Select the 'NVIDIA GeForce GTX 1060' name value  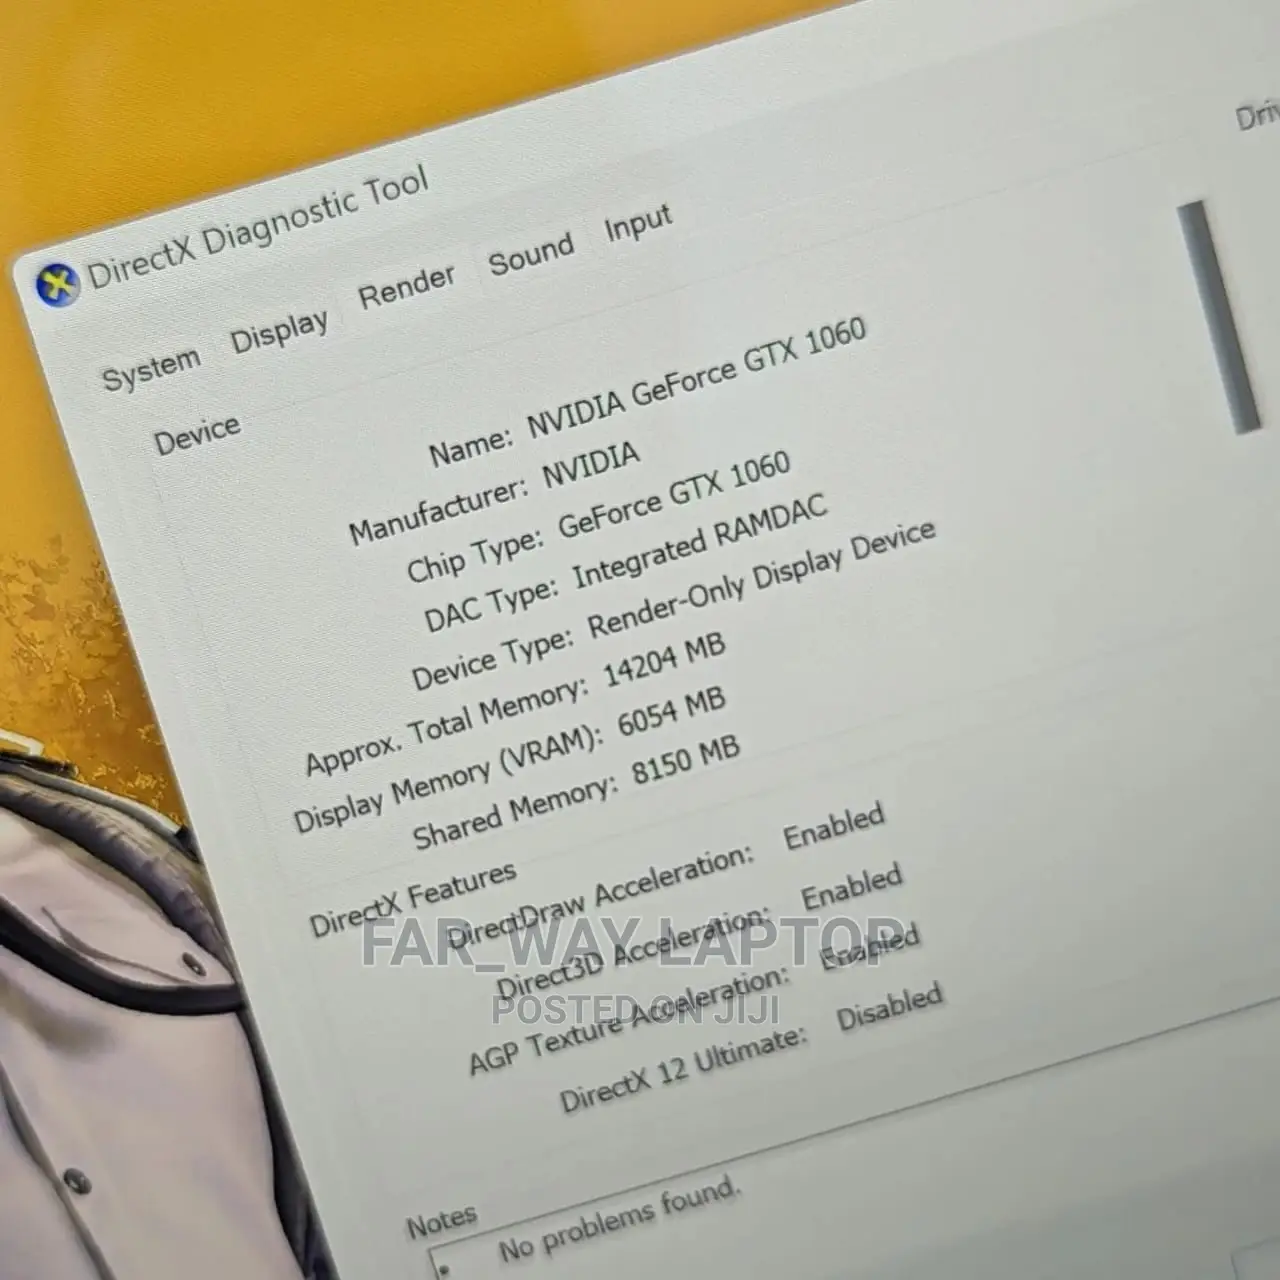[697, 378]
